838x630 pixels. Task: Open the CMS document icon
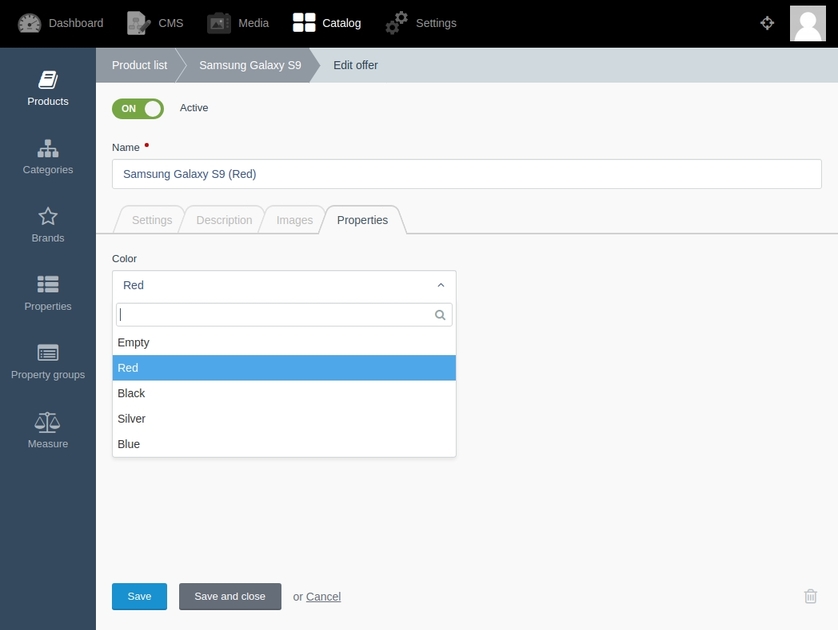(138, 23)
